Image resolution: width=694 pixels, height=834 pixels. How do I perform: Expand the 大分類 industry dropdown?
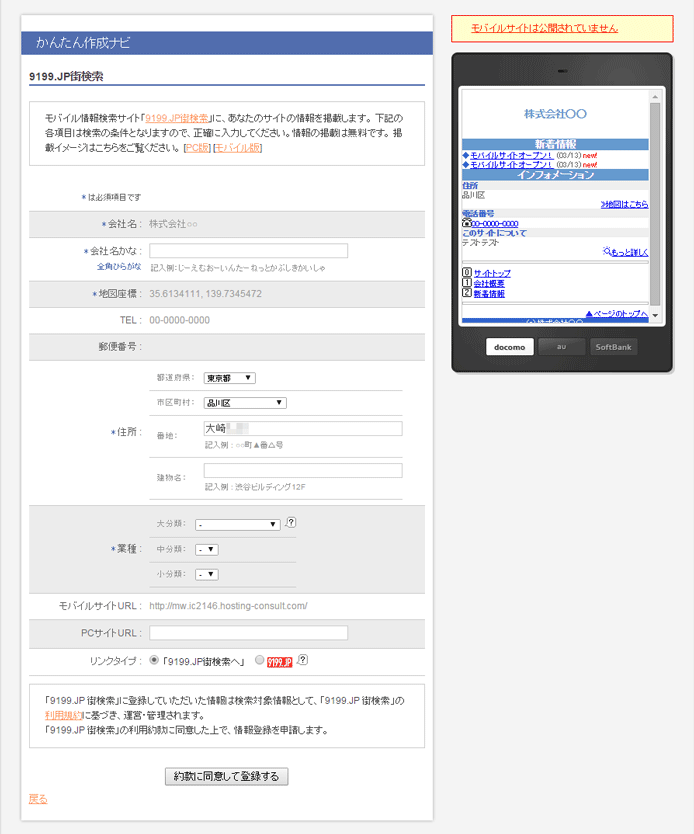click(238, 524)
